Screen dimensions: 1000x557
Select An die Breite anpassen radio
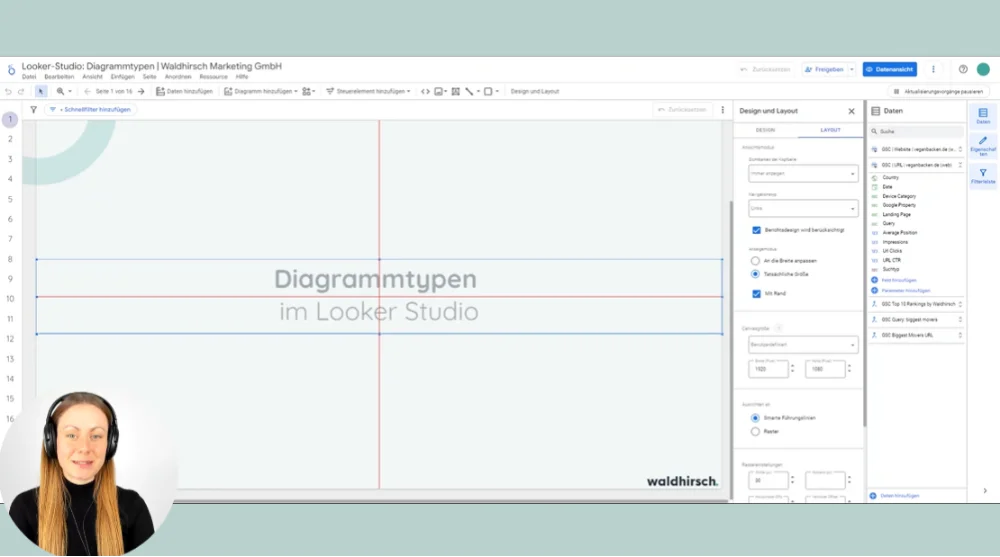(755, 261)
